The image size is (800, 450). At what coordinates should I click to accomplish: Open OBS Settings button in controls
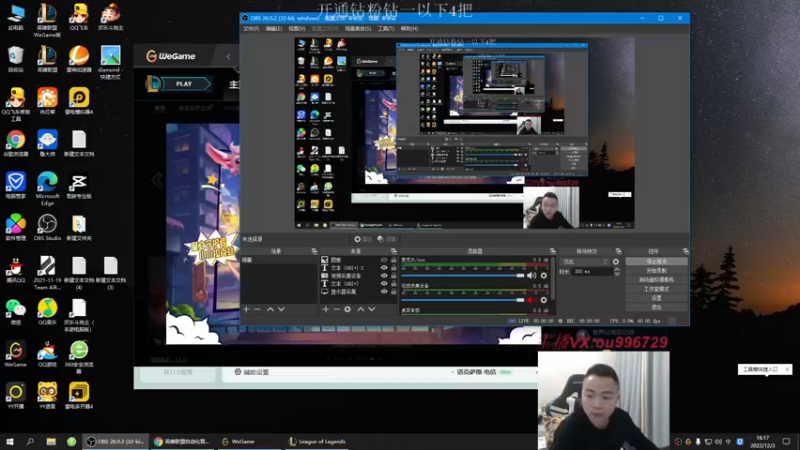tap(657, 298)
